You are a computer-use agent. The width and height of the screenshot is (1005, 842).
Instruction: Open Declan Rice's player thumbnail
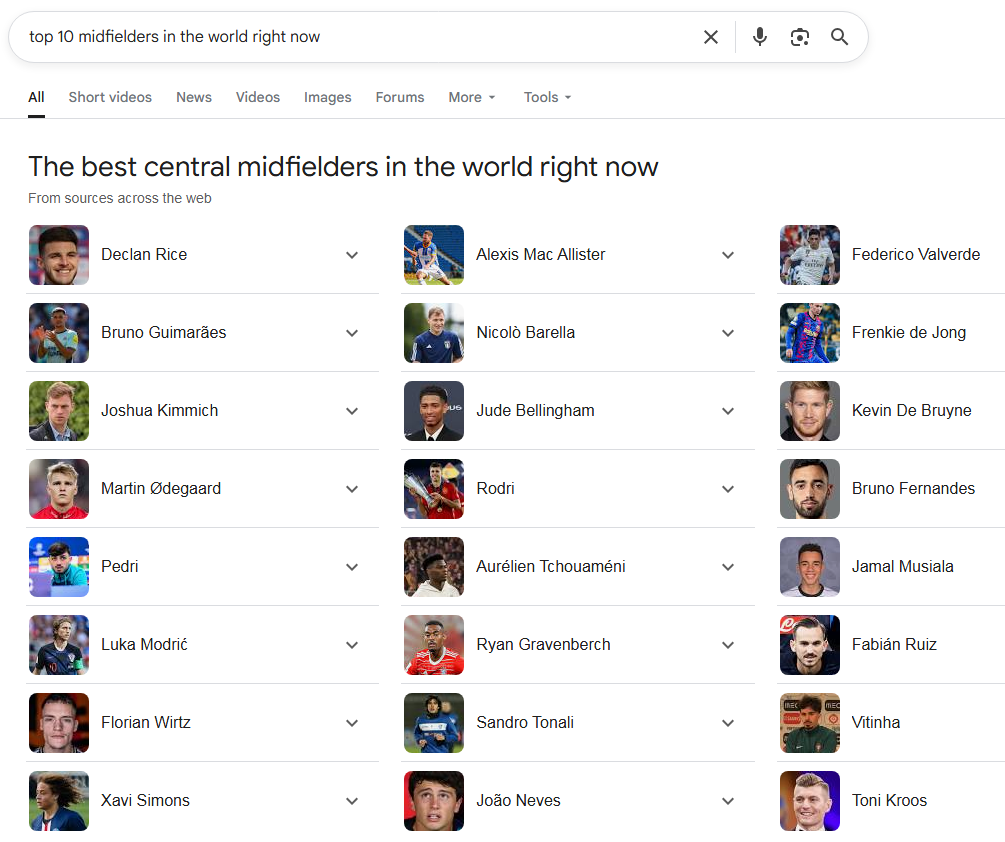tap(59, 255)
